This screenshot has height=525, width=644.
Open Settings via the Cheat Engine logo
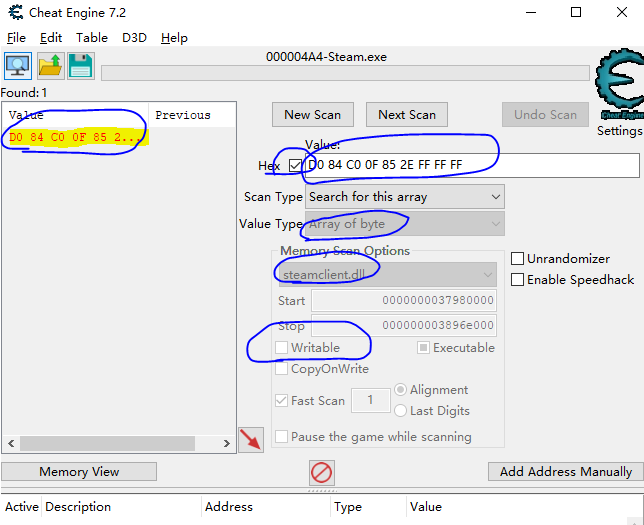point(619,83)
